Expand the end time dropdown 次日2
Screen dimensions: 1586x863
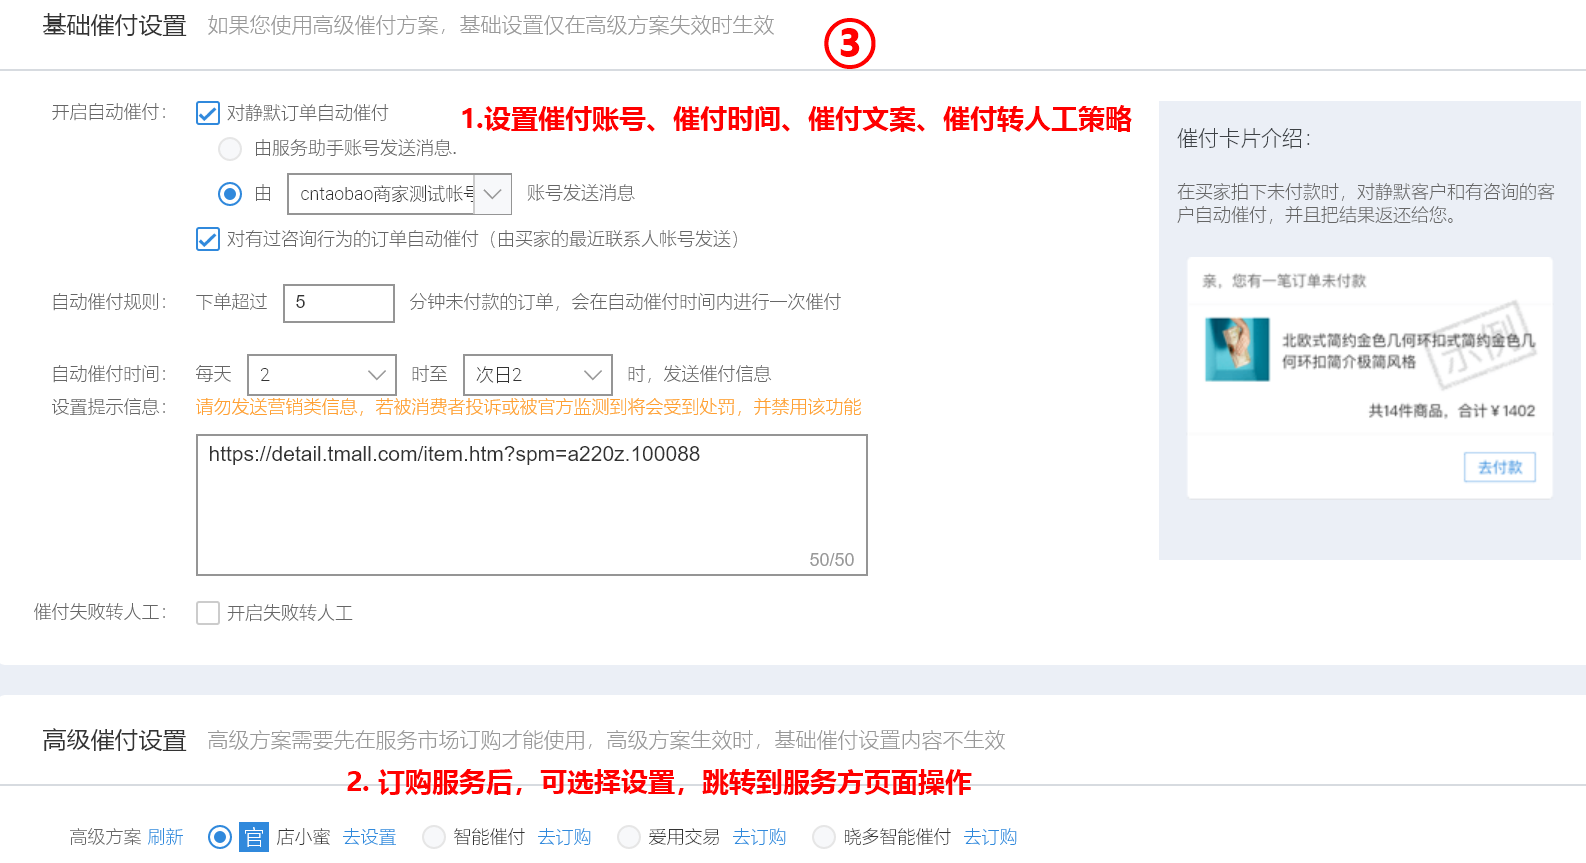(537, 375)
